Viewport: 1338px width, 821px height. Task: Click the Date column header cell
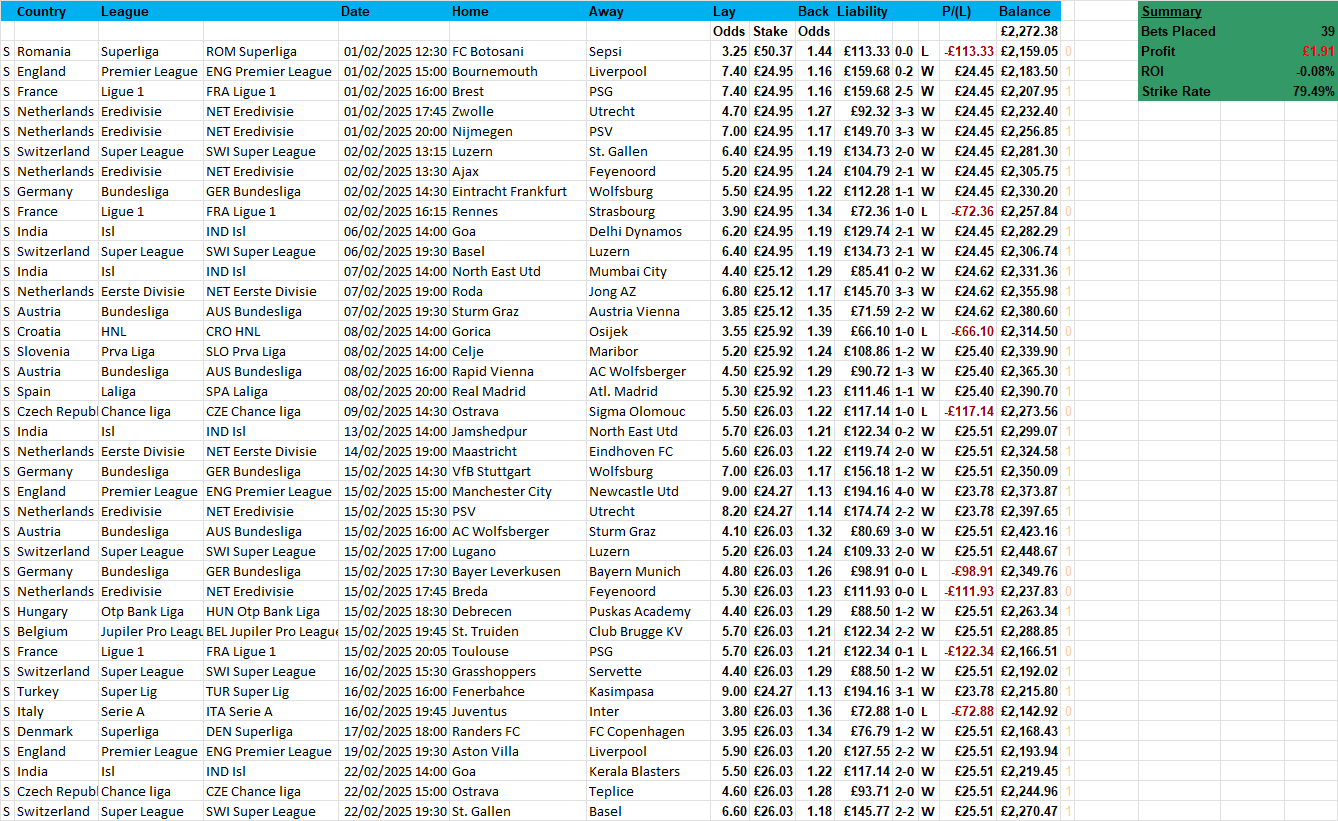coord(394,11)
